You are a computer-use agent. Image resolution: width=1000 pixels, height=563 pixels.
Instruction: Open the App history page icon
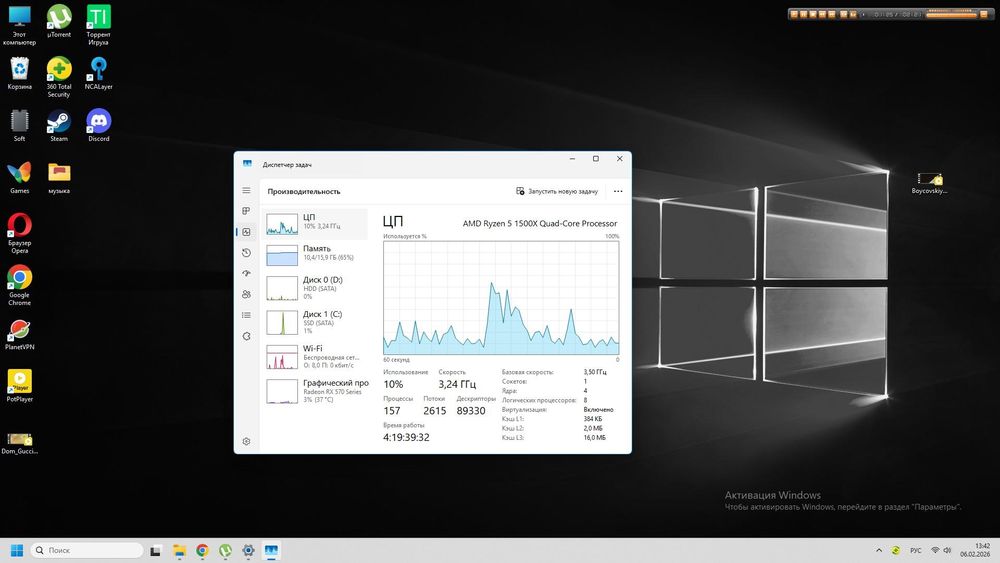point(246,253)
